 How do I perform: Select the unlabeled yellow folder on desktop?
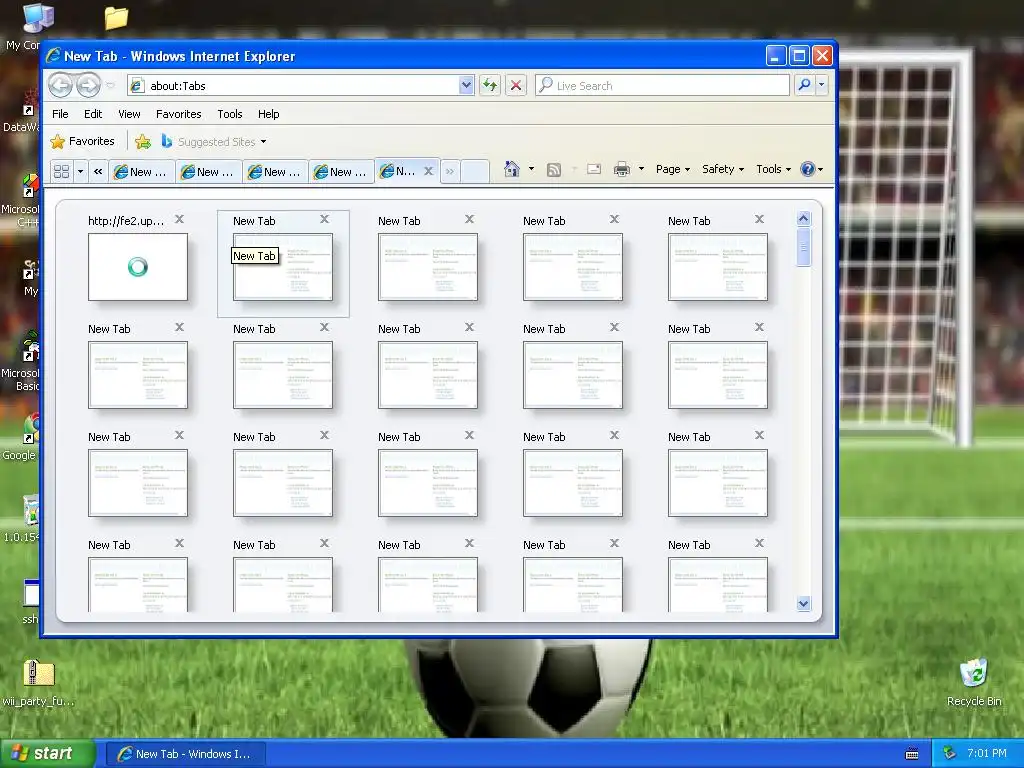tap(116, 18)
